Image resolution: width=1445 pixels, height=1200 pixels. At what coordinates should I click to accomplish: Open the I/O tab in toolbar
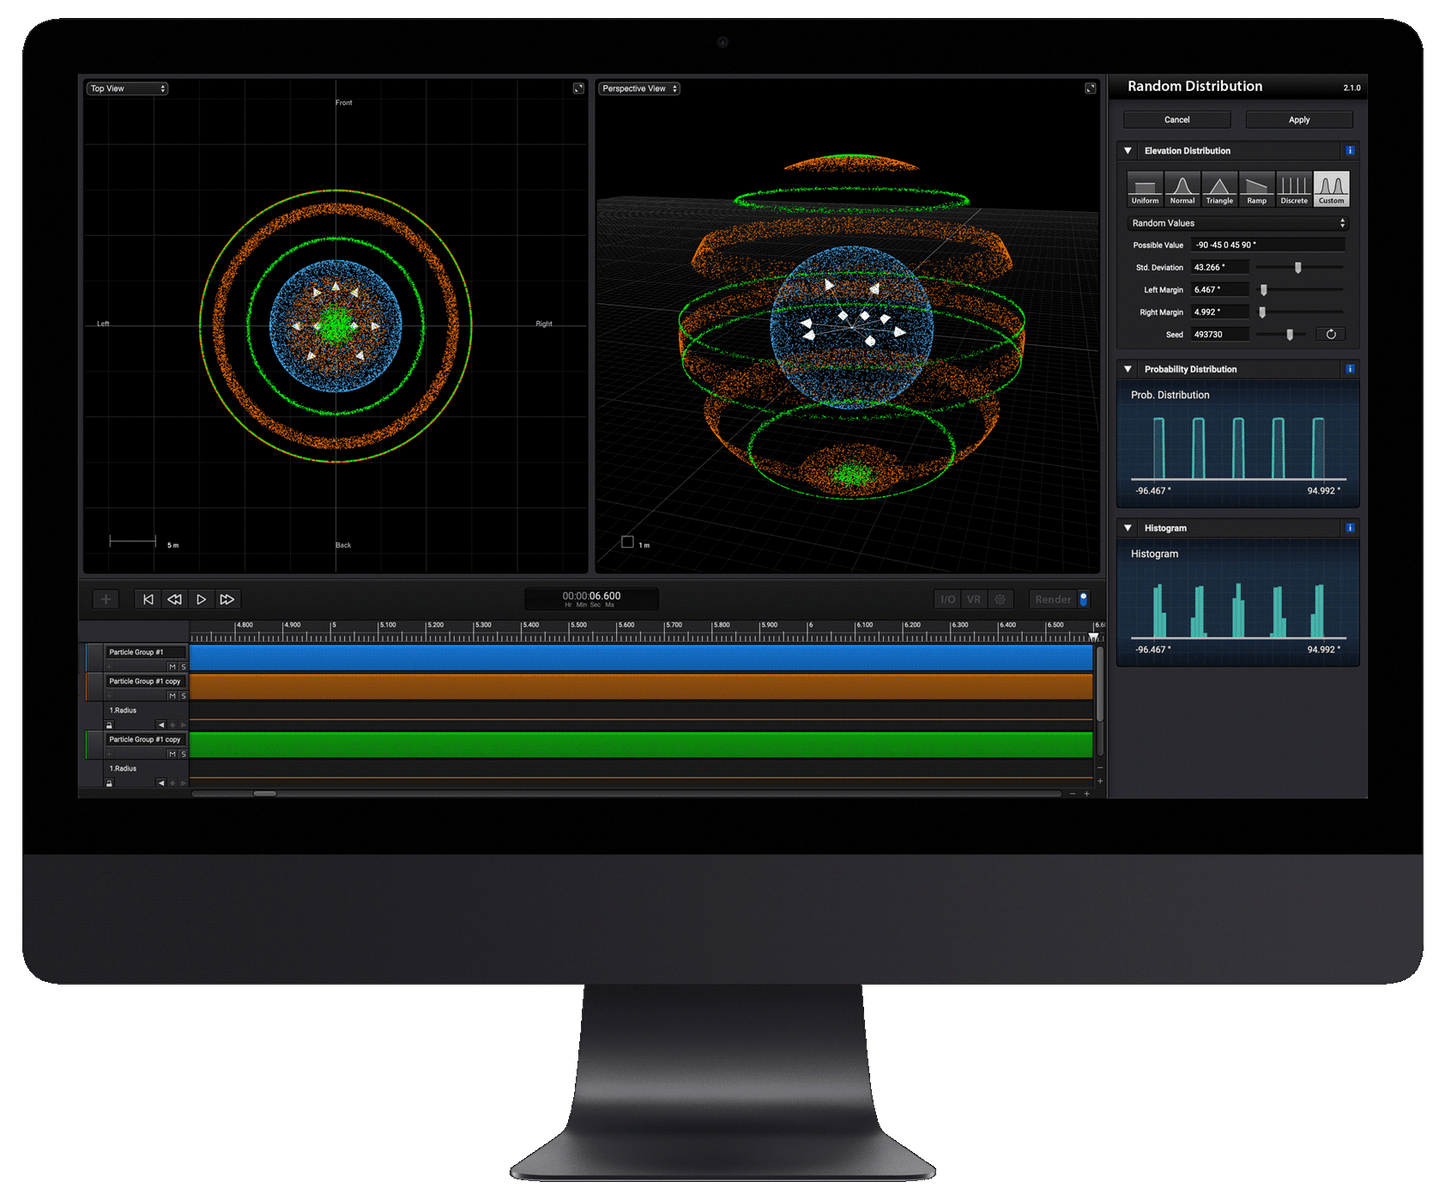click(x=947, y=599)
